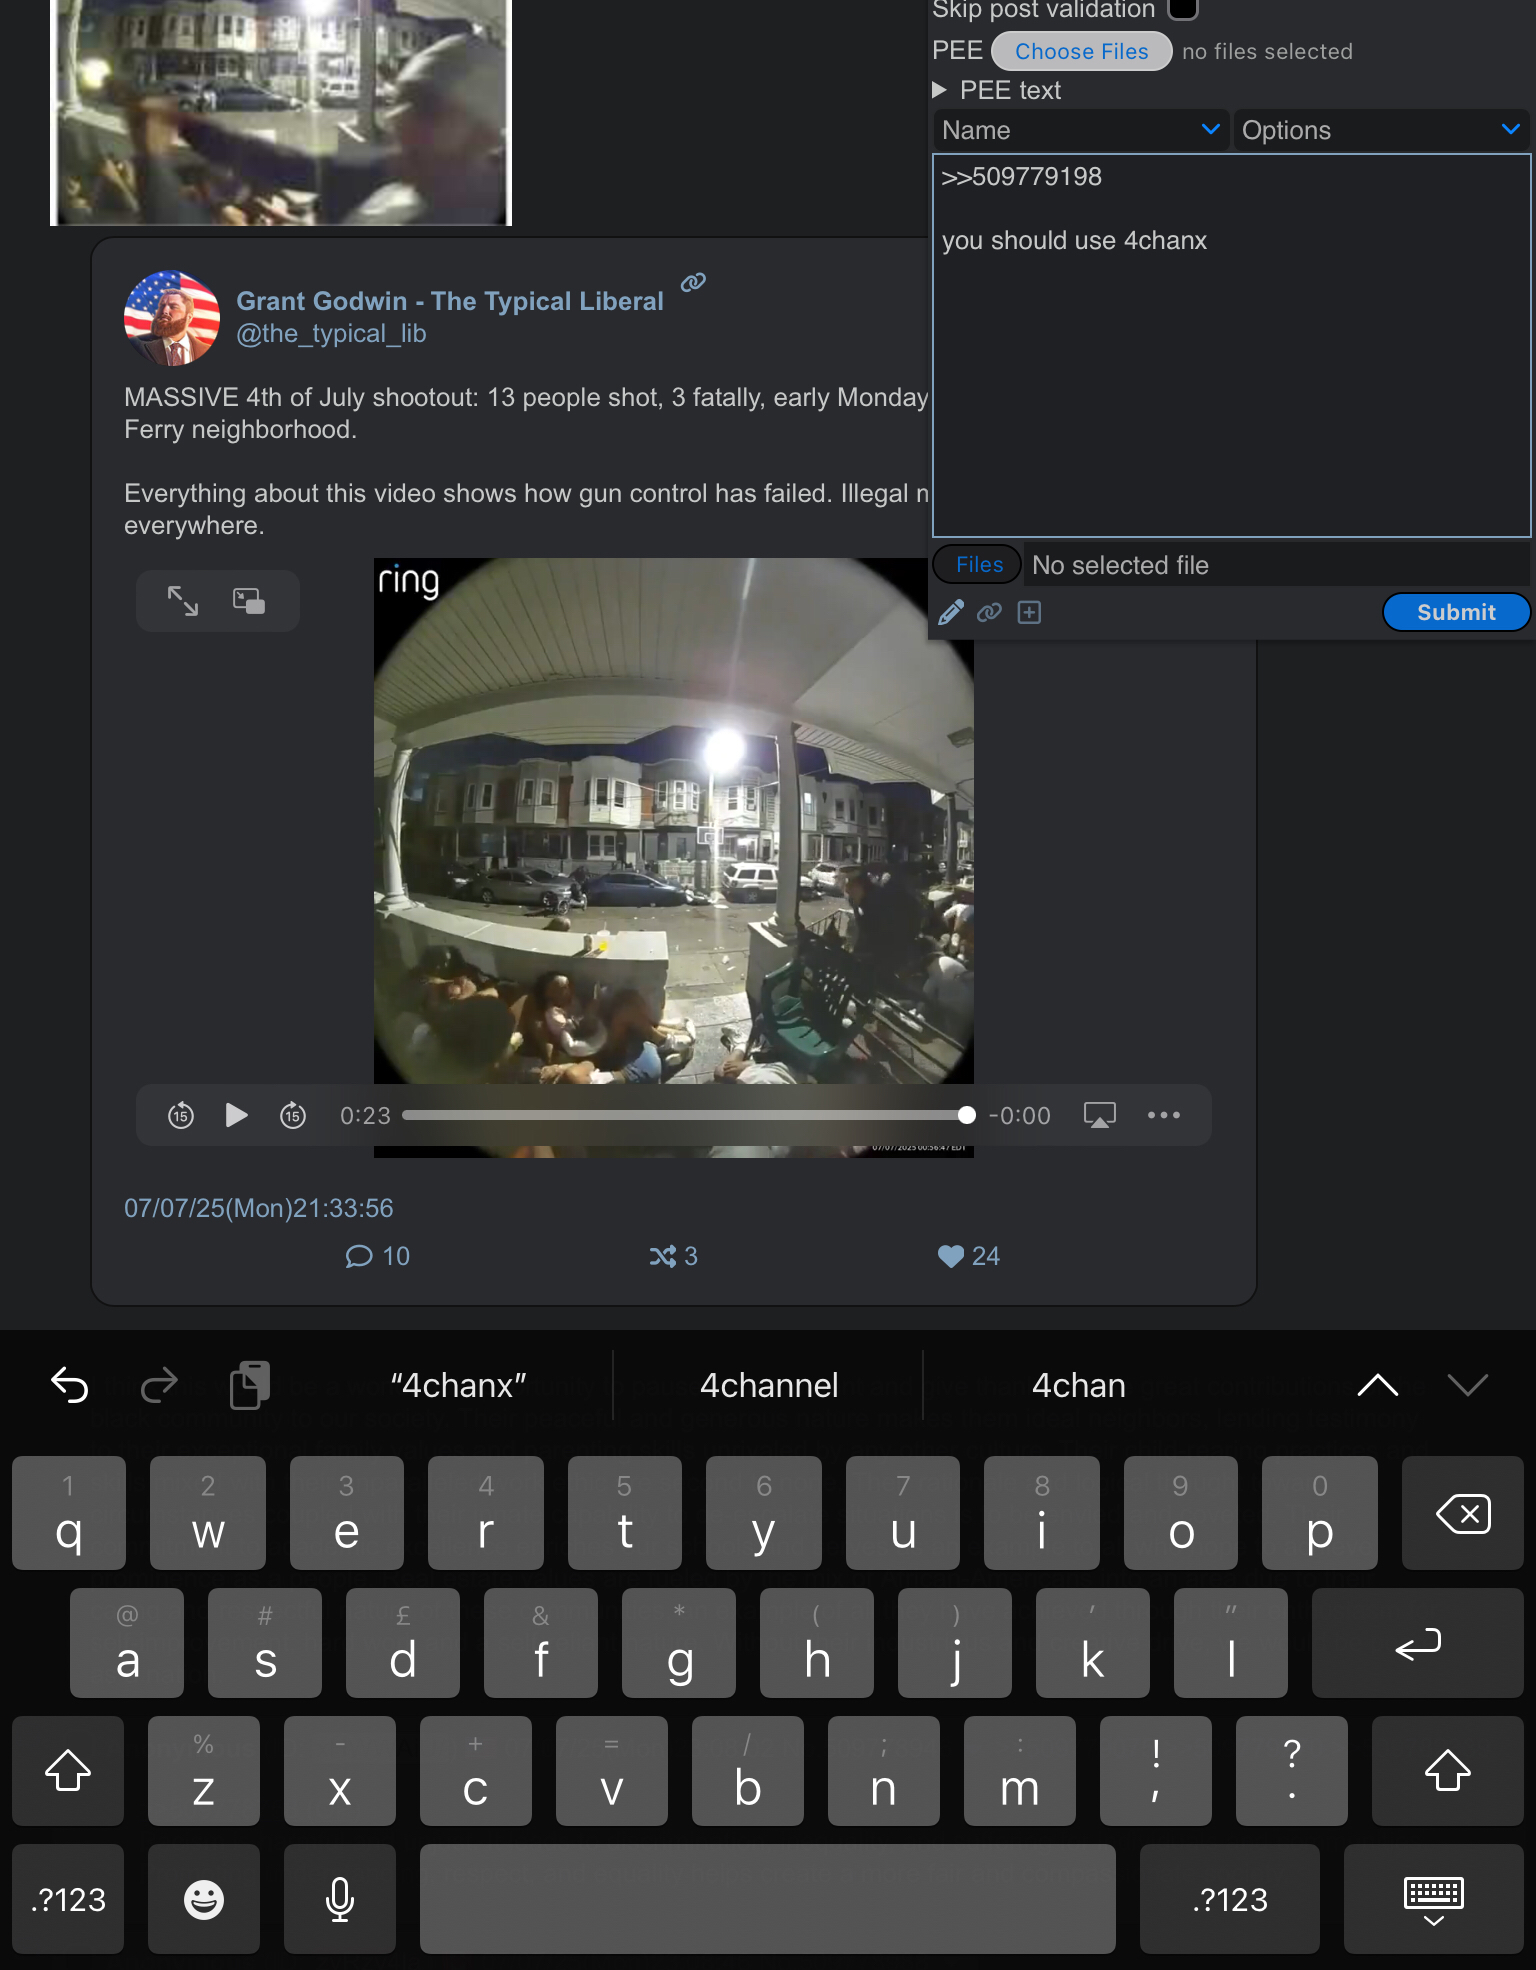Enable picture-in-picture for the video

click(249, 601)
